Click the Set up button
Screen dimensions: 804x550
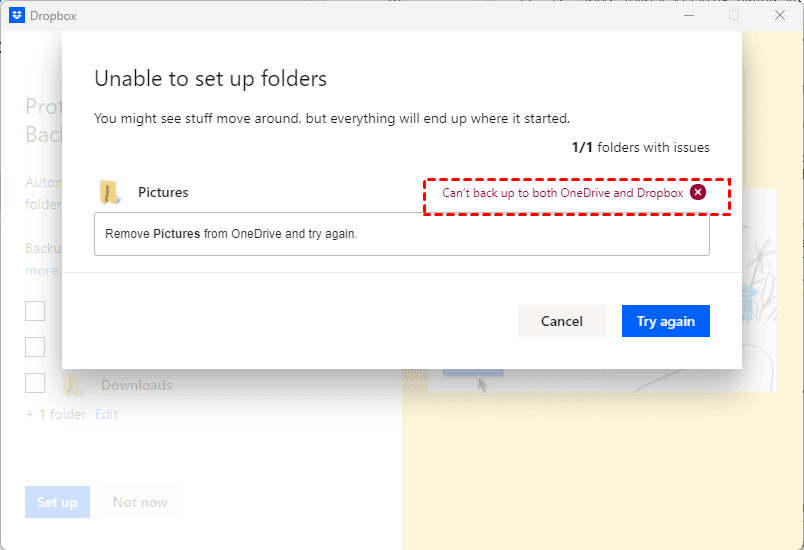click(57, 502)
